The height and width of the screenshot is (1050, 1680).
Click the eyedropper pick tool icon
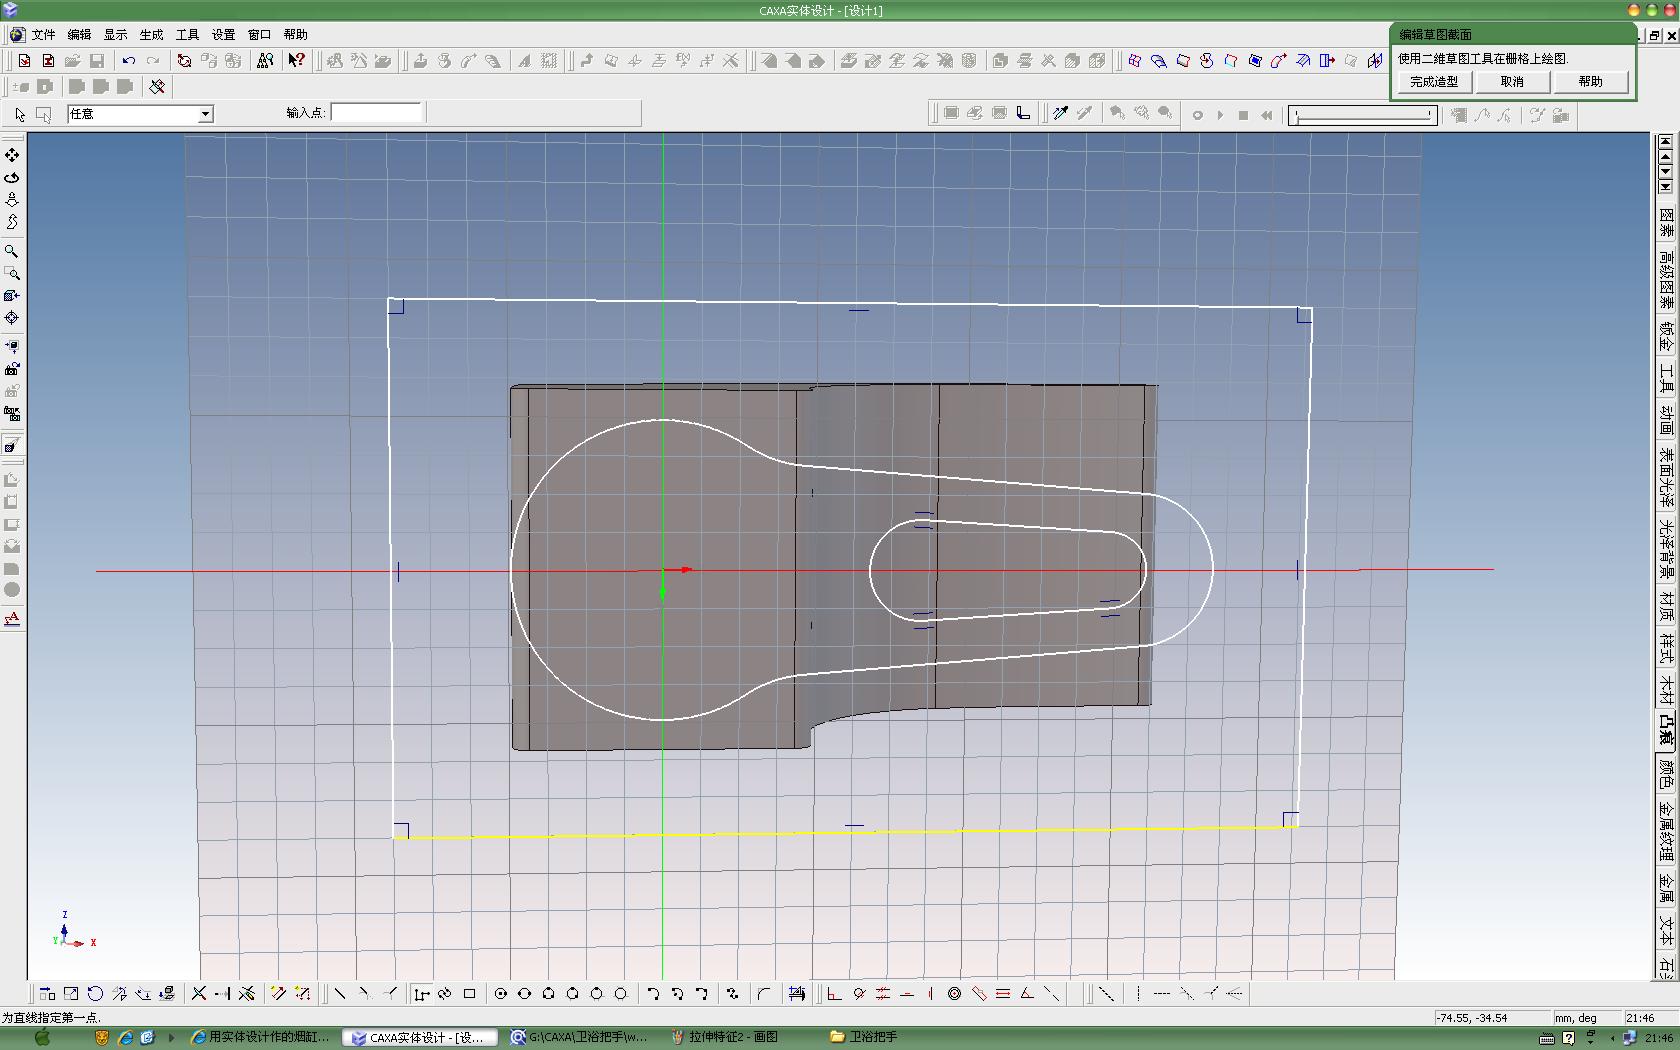pos(1060,114)
